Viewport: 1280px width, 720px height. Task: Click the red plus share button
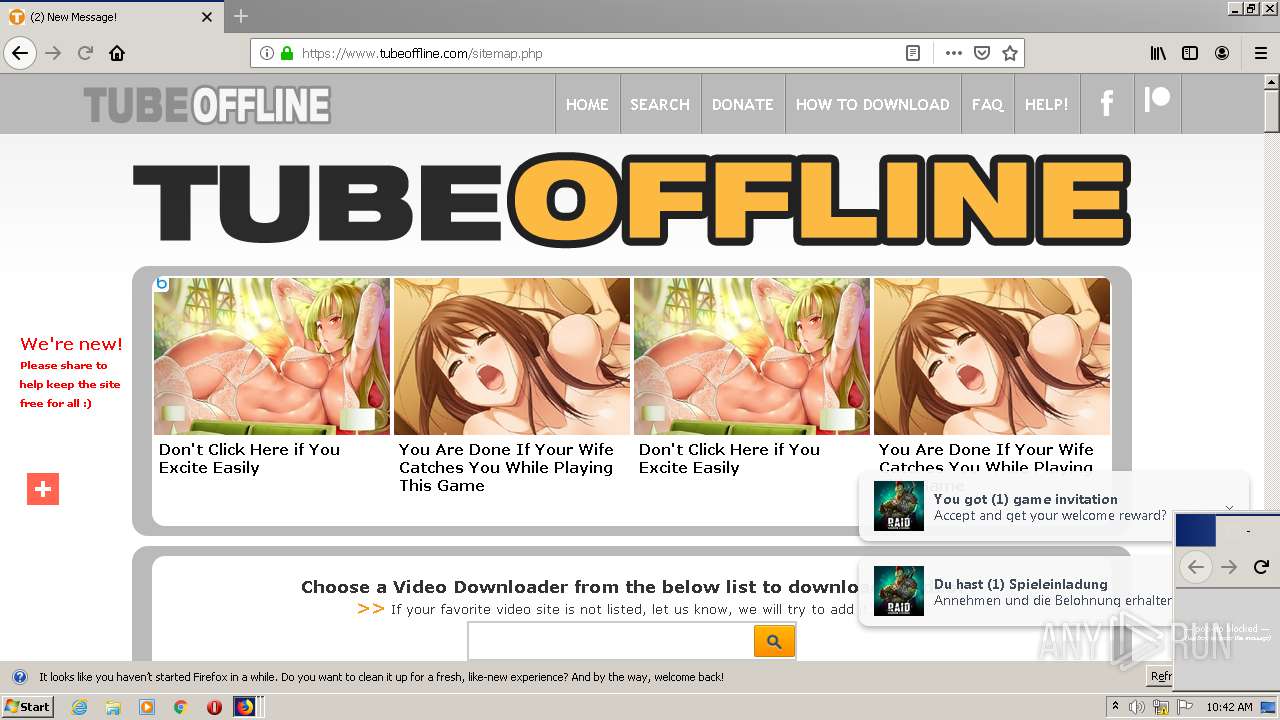coord(43,489)
